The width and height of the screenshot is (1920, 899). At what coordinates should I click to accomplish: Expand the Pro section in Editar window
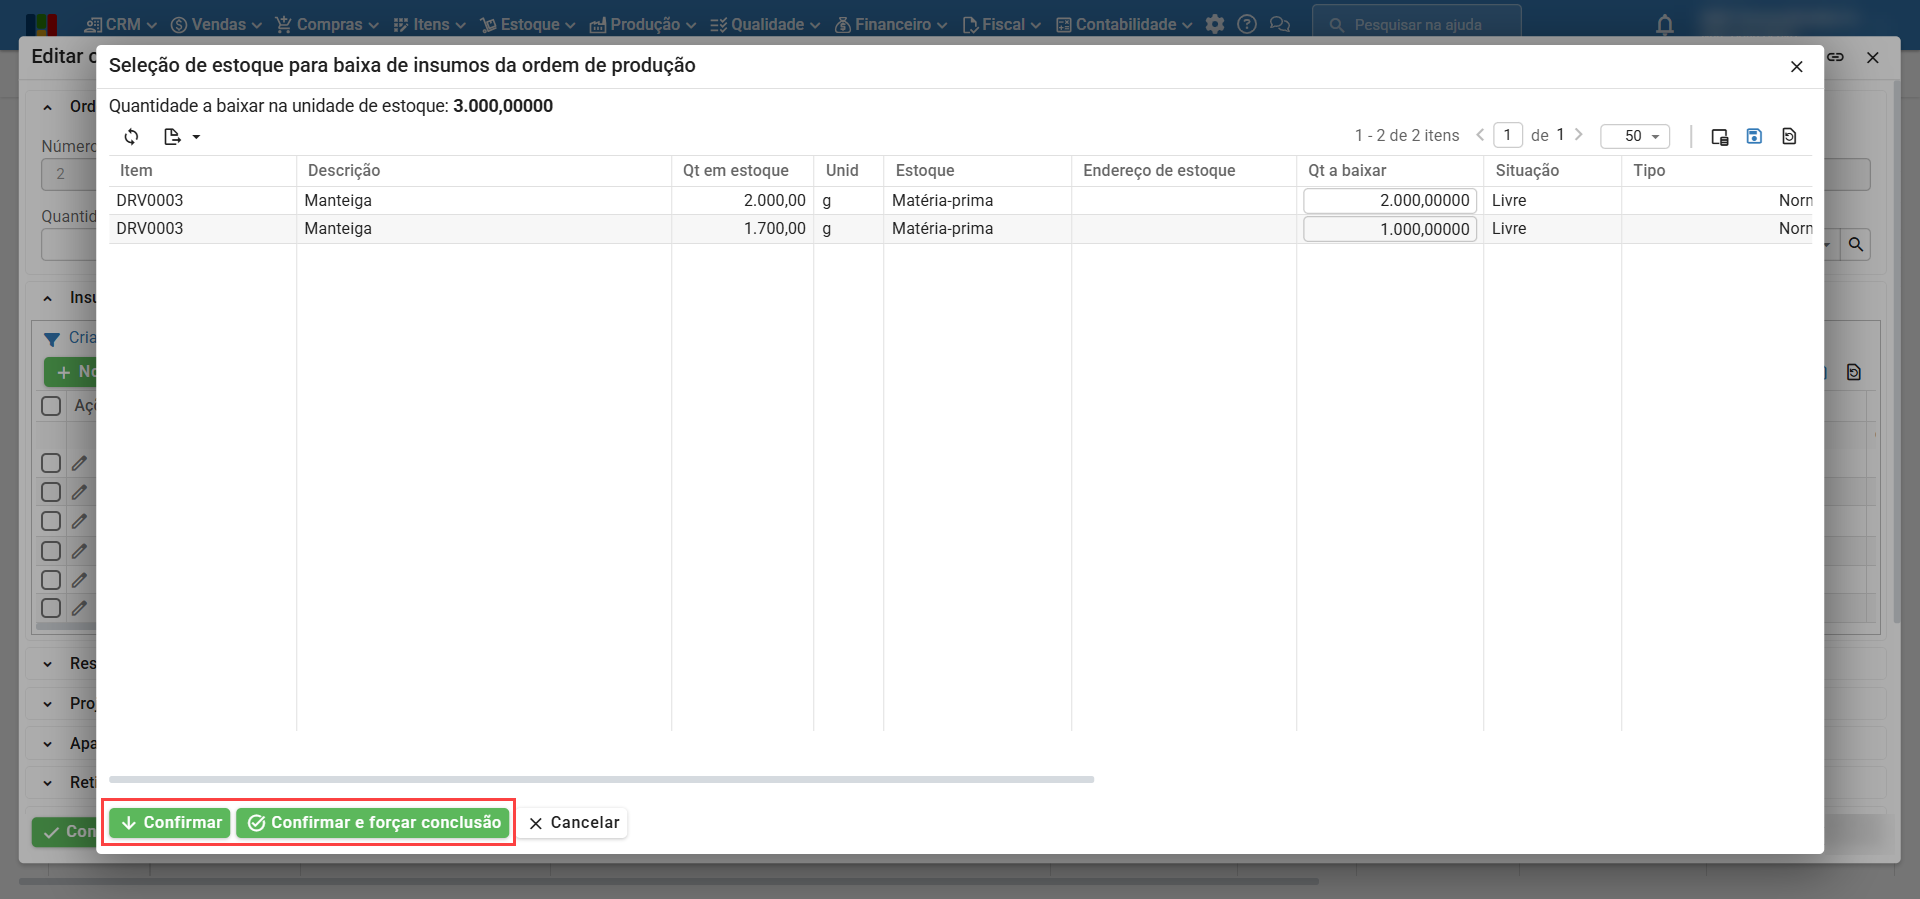(48, 704)
